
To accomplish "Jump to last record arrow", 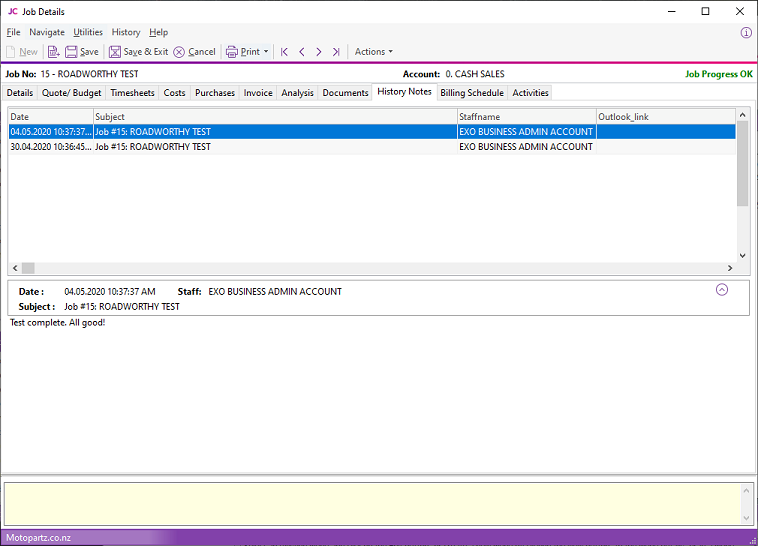I will [336, 52].
